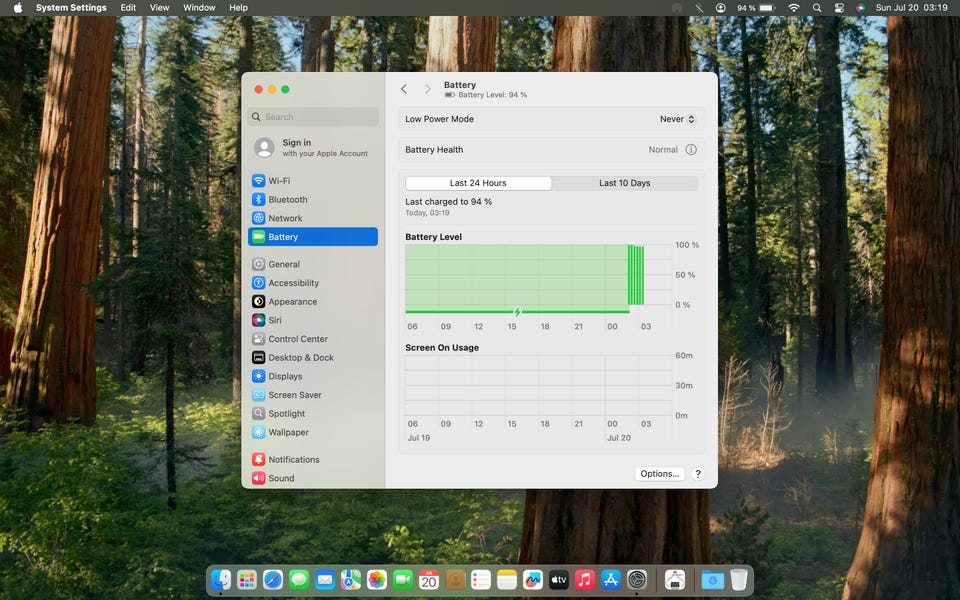Open Screen Saver settings
The image size is (960, 600).
click(x=294, y=395)
